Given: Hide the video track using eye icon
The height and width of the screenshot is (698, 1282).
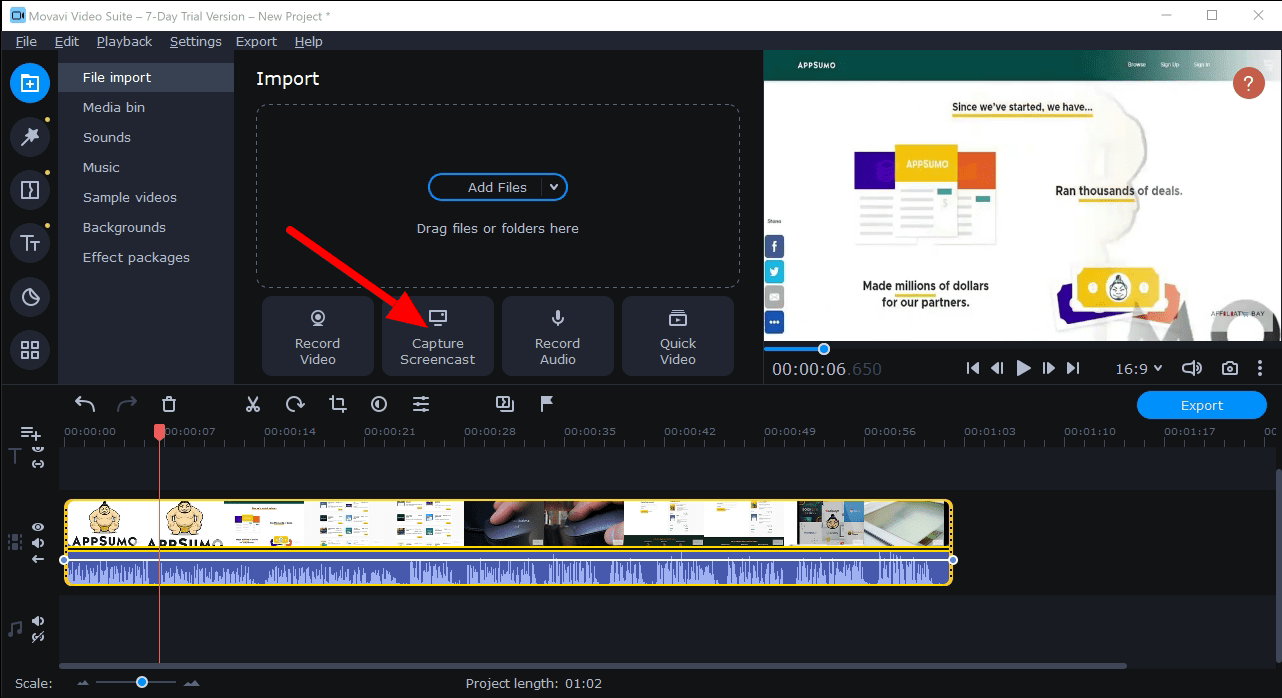Looking at the screenshot, I should pos(38,527).
